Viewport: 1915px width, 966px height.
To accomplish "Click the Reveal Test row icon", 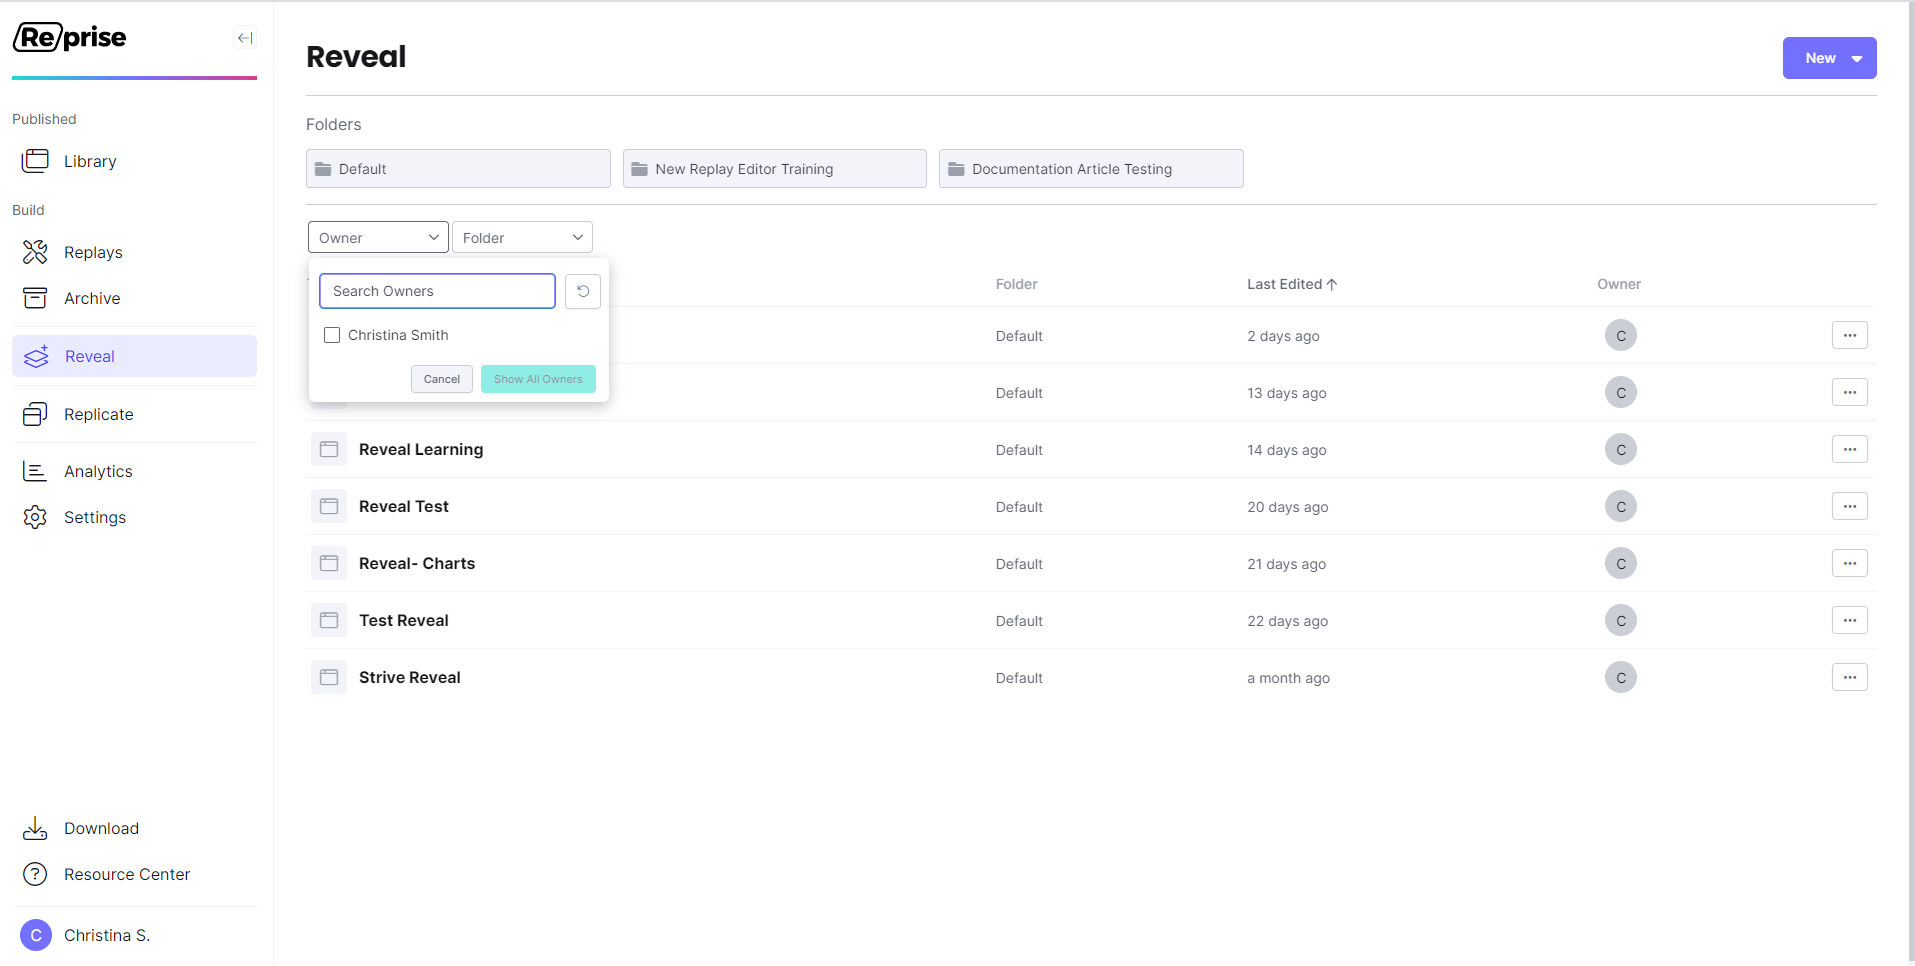I will pos(329,506).
